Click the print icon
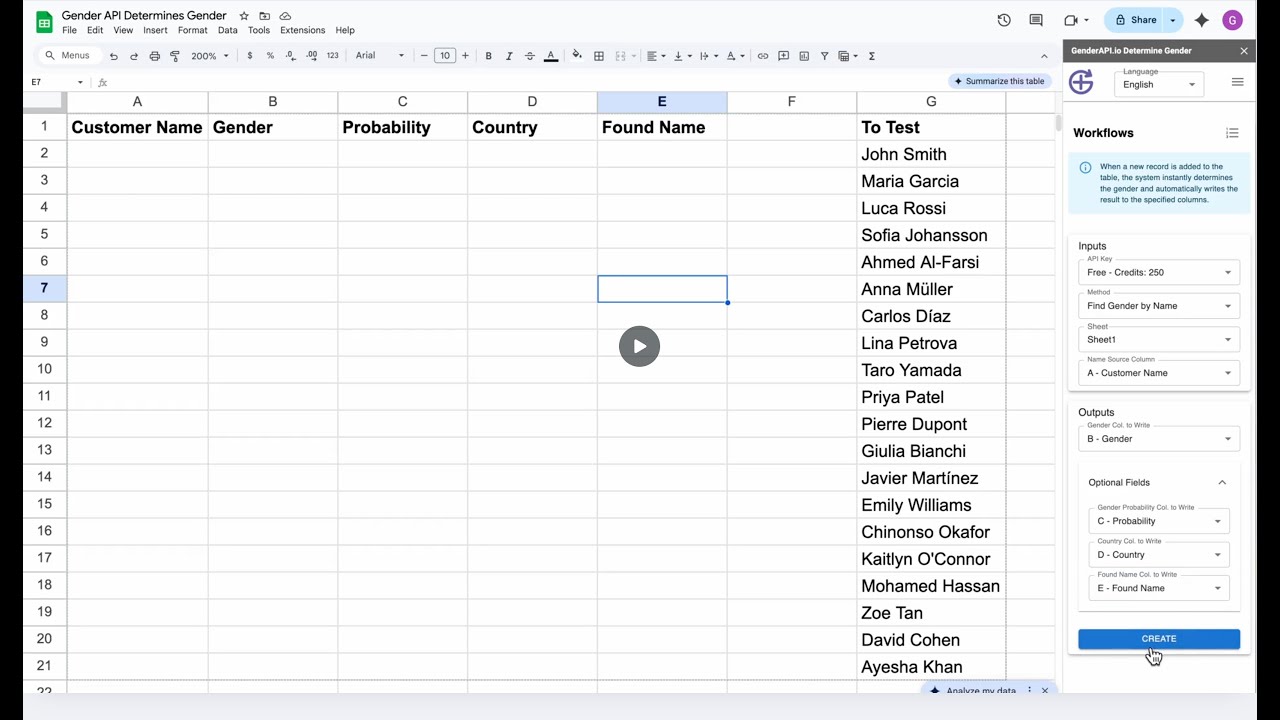Image resolution: width=1280 pixels, height=720 pixels. 154,56
